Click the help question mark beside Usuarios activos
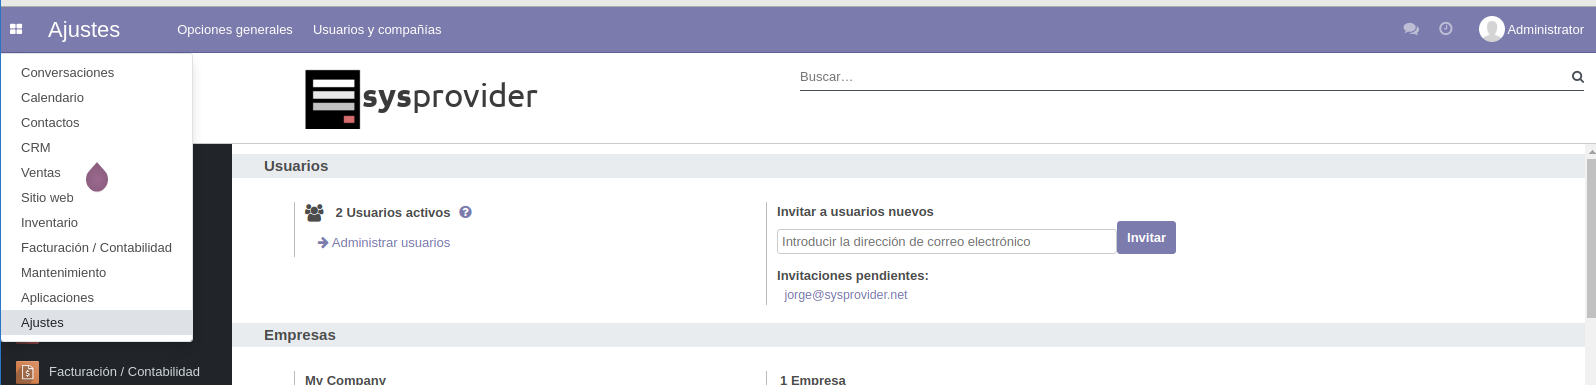Screen dimensions: 1596x385 466,212
